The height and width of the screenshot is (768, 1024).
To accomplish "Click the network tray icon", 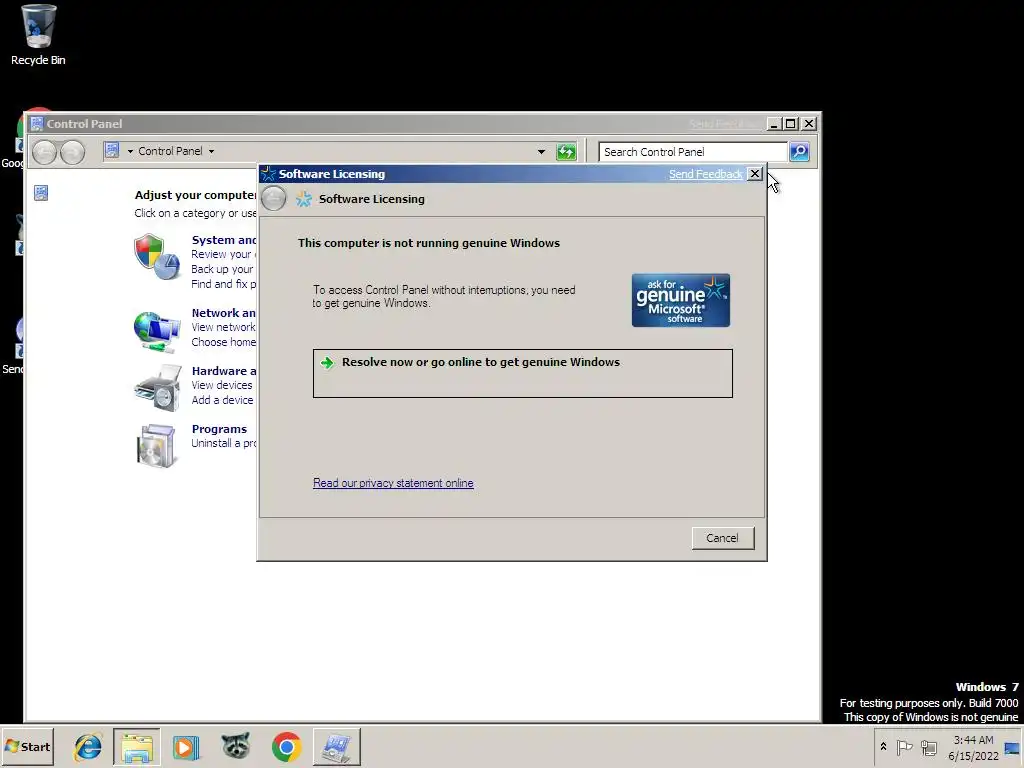I will (x=929, y=747).
